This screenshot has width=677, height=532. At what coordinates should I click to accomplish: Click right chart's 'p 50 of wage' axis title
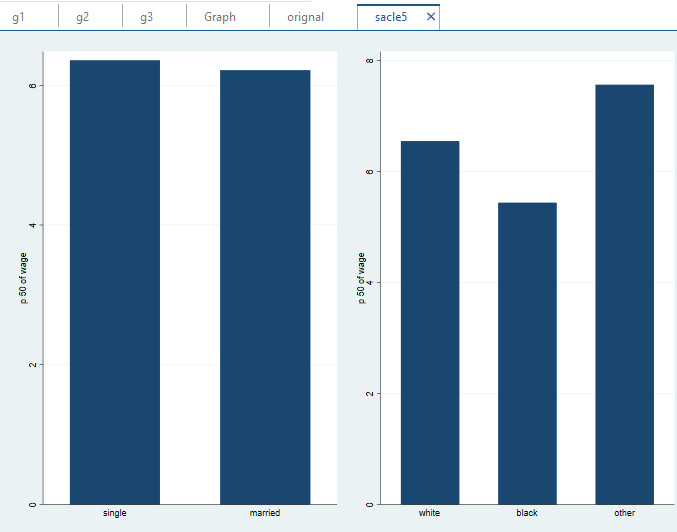[361, 279]
